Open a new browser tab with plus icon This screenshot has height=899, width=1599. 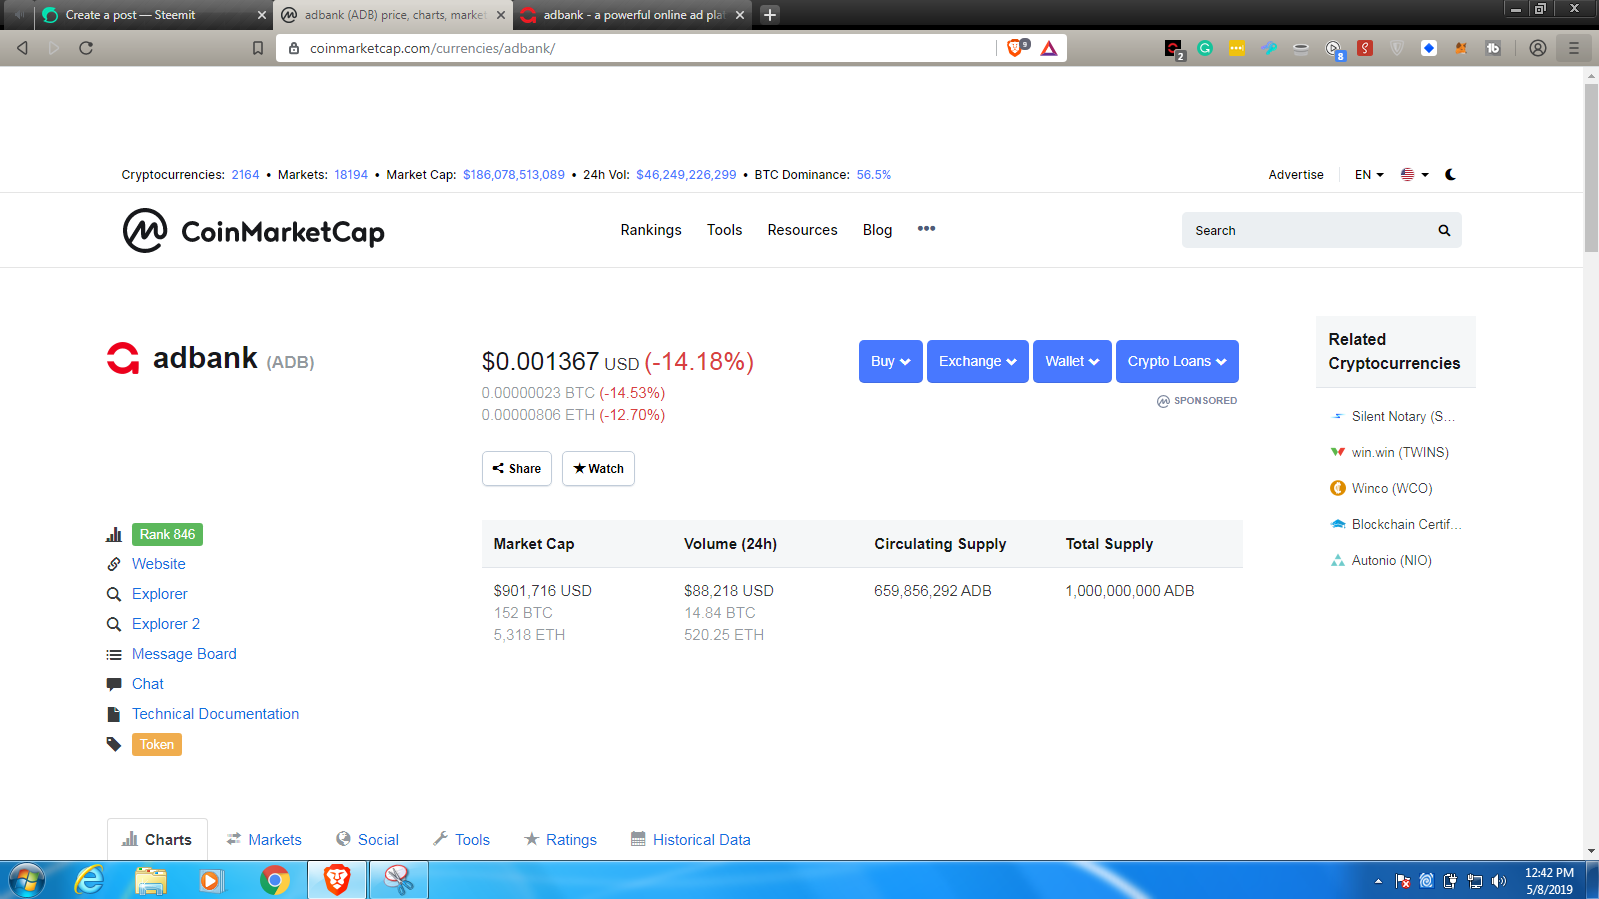click(x=770, y=15)
